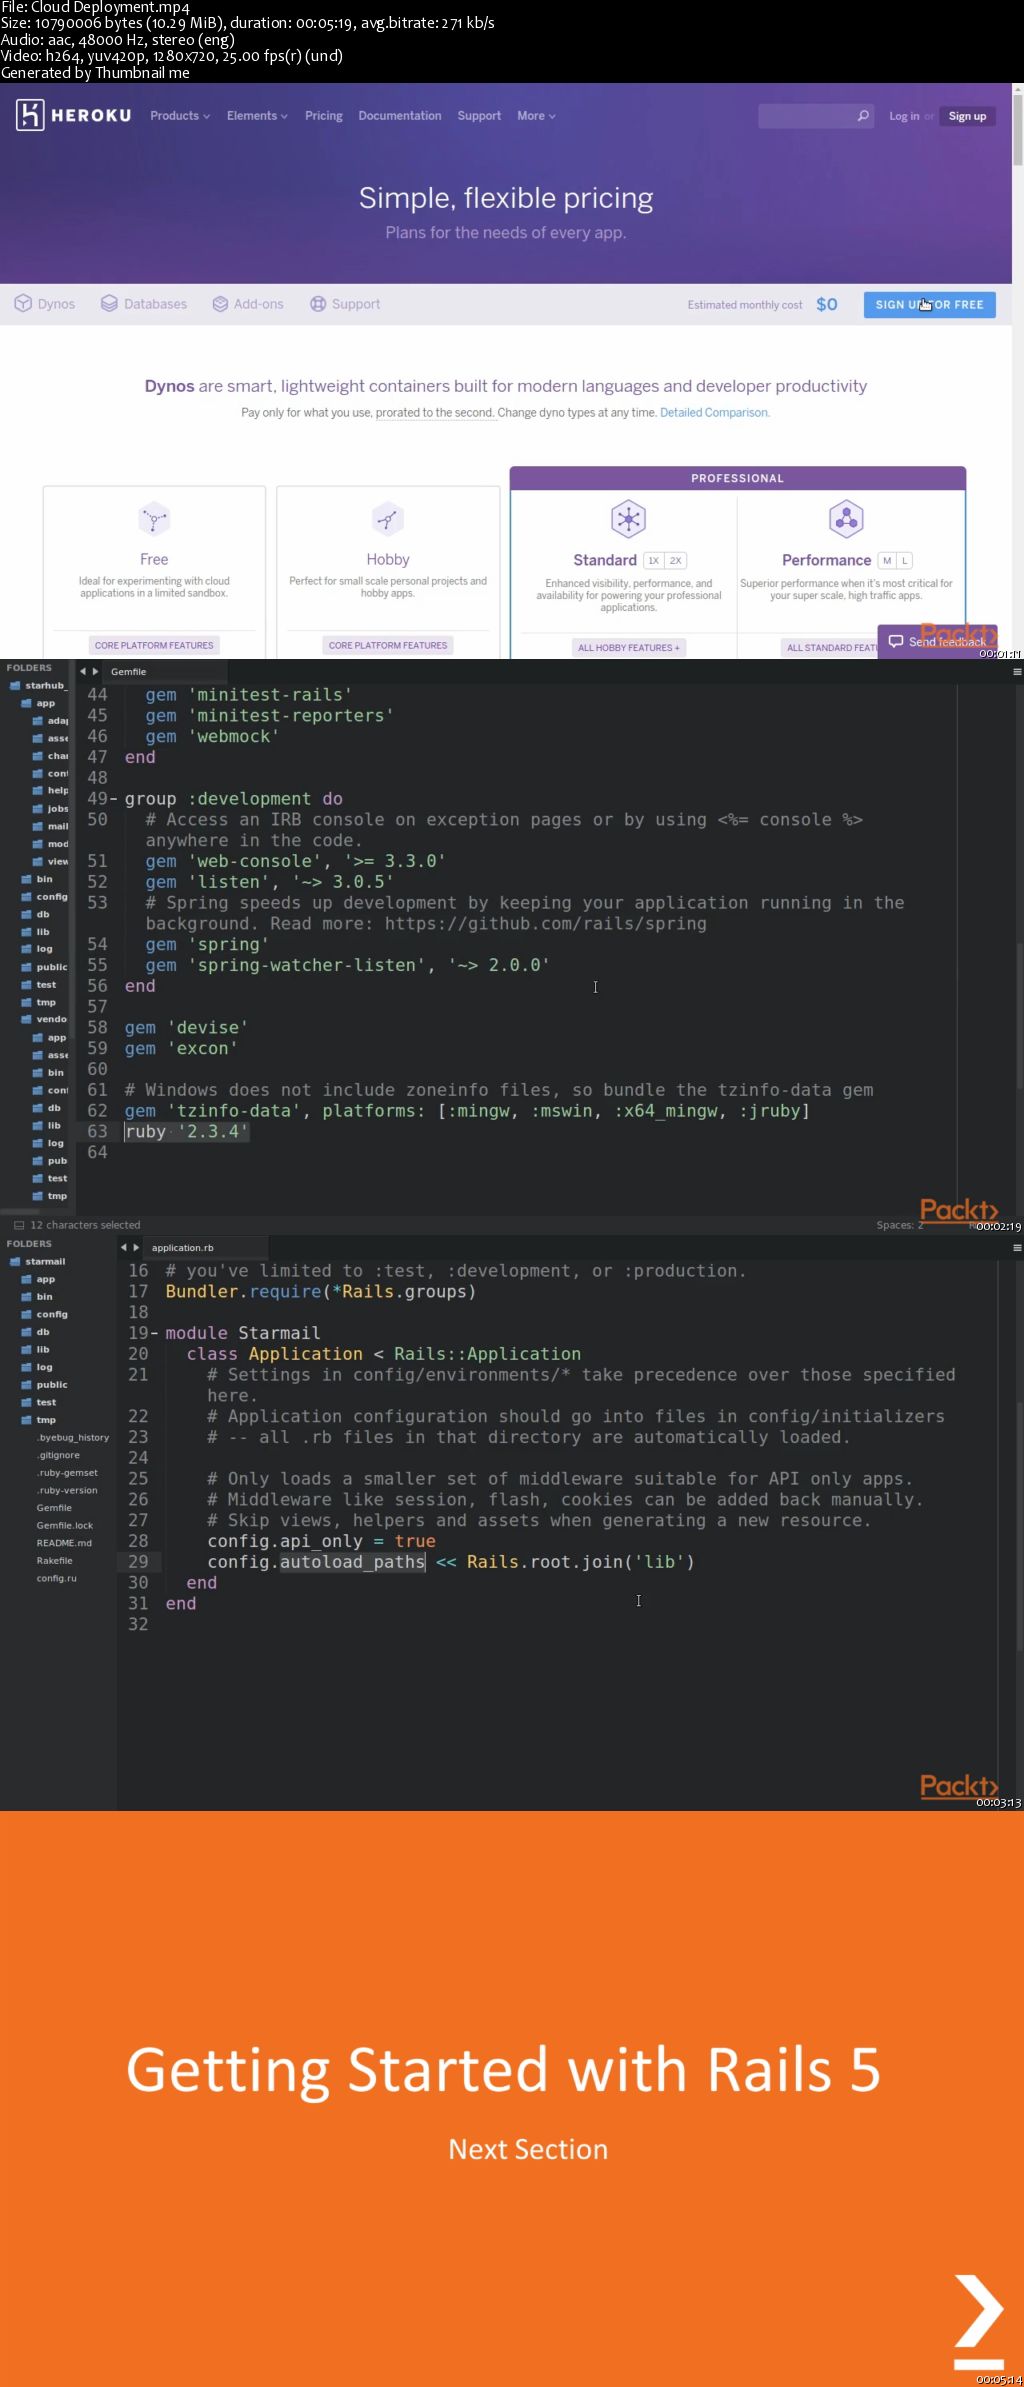This screenshot has width=1024, height=2387.
Task: Expand the config folder under starmail
Action: (45, 1314)
